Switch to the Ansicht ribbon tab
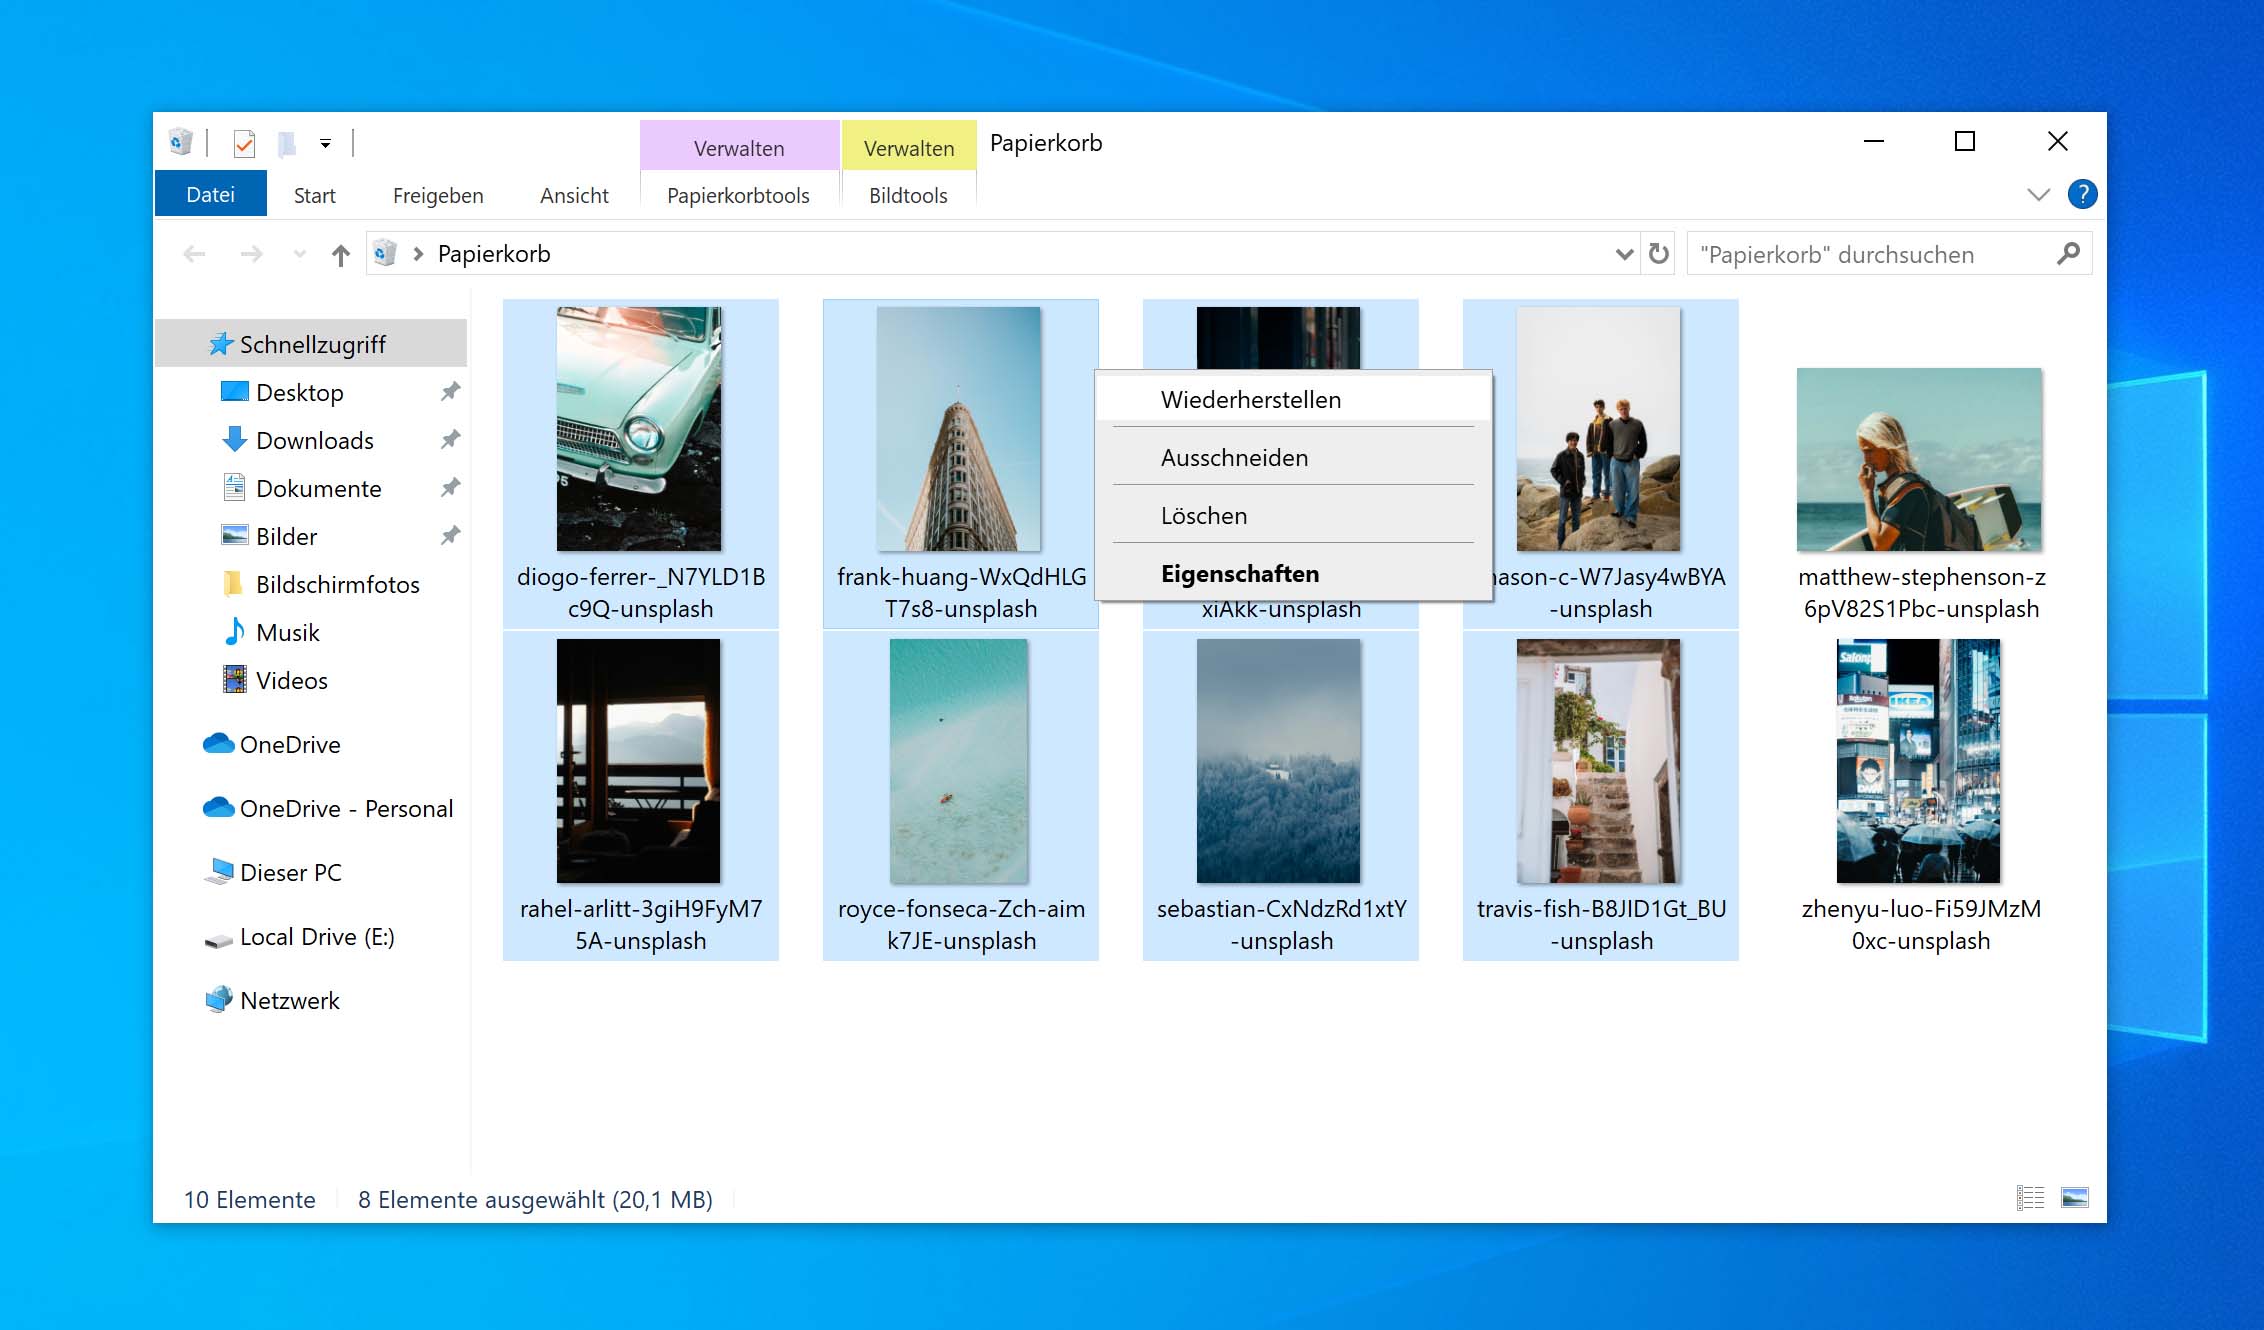 pos(574,195)
